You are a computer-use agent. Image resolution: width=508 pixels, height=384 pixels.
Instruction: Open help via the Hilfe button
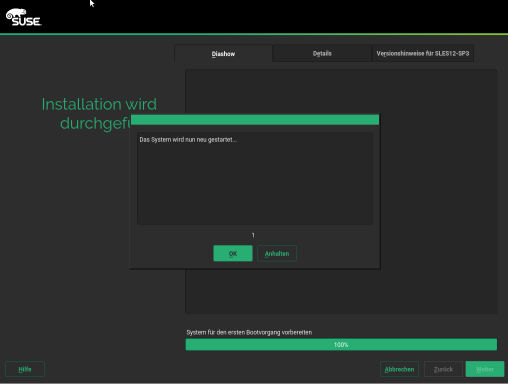(25, 369)
